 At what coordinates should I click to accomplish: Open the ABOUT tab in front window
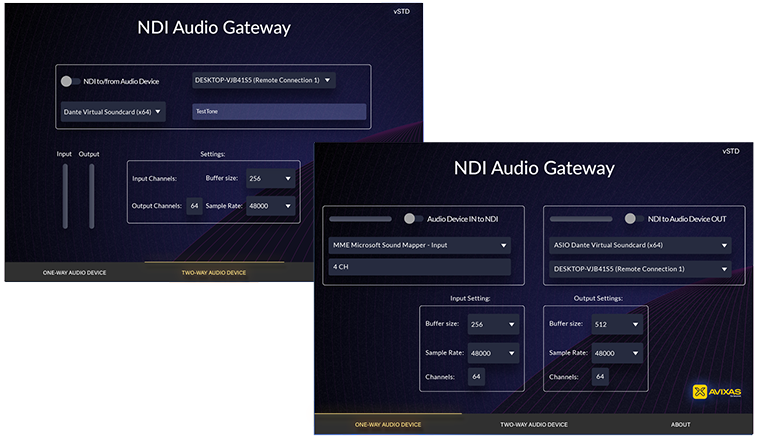click(680, 424)
